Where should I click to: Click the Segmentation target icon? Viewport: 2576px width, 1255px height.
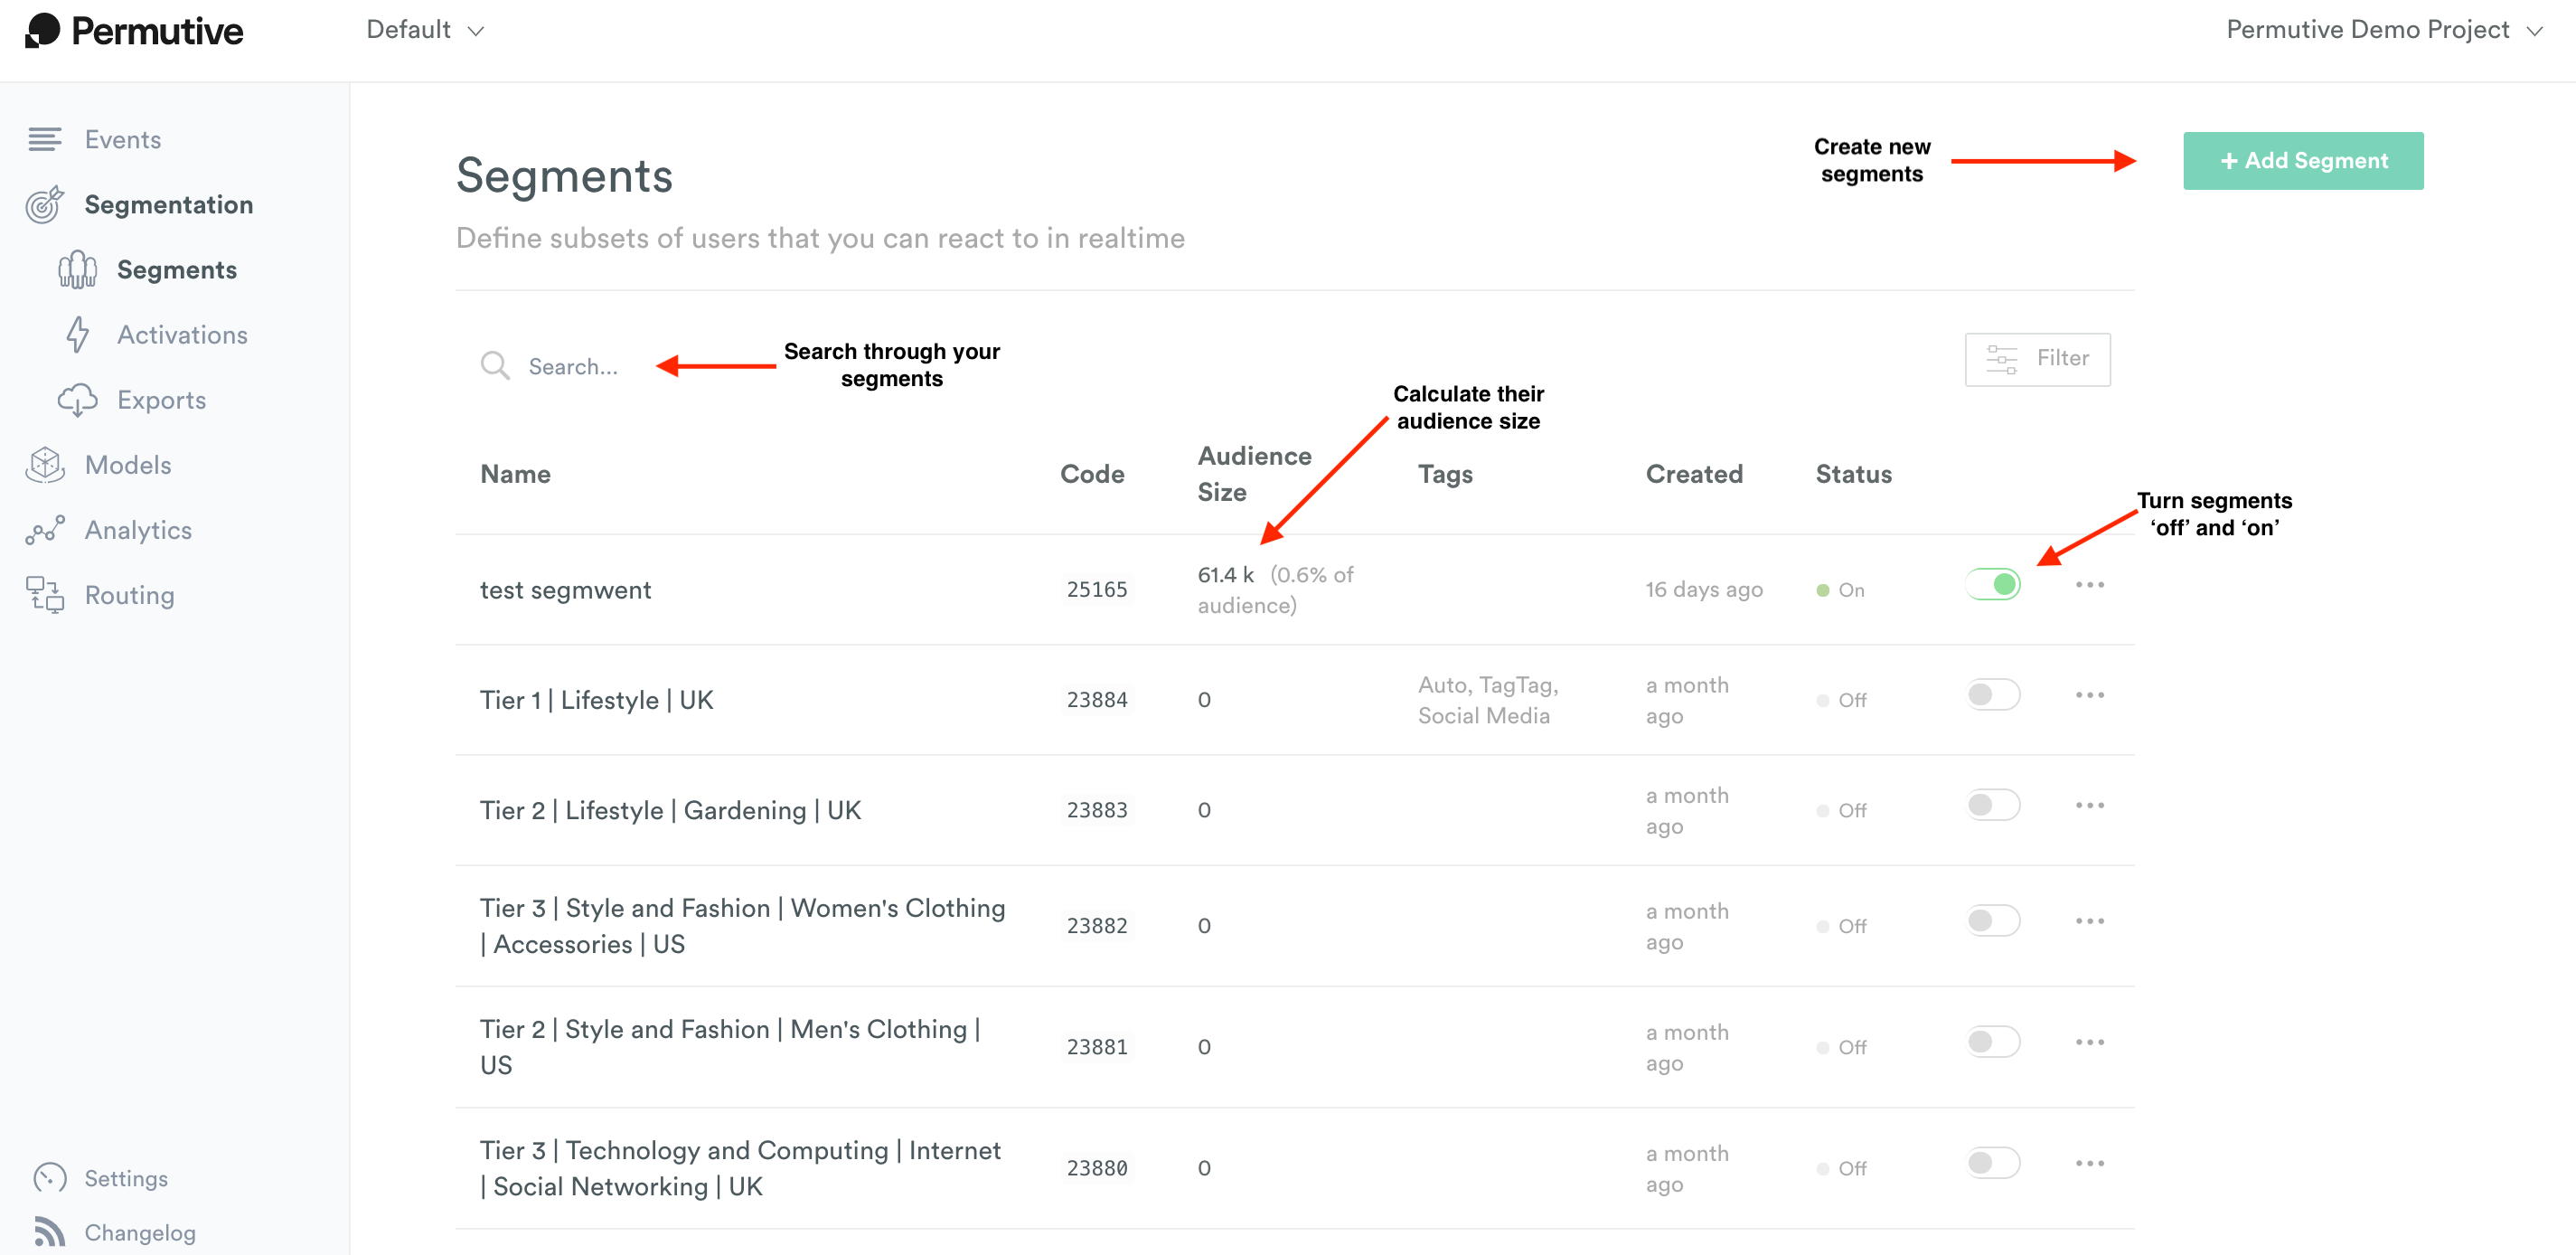(45, 204)
